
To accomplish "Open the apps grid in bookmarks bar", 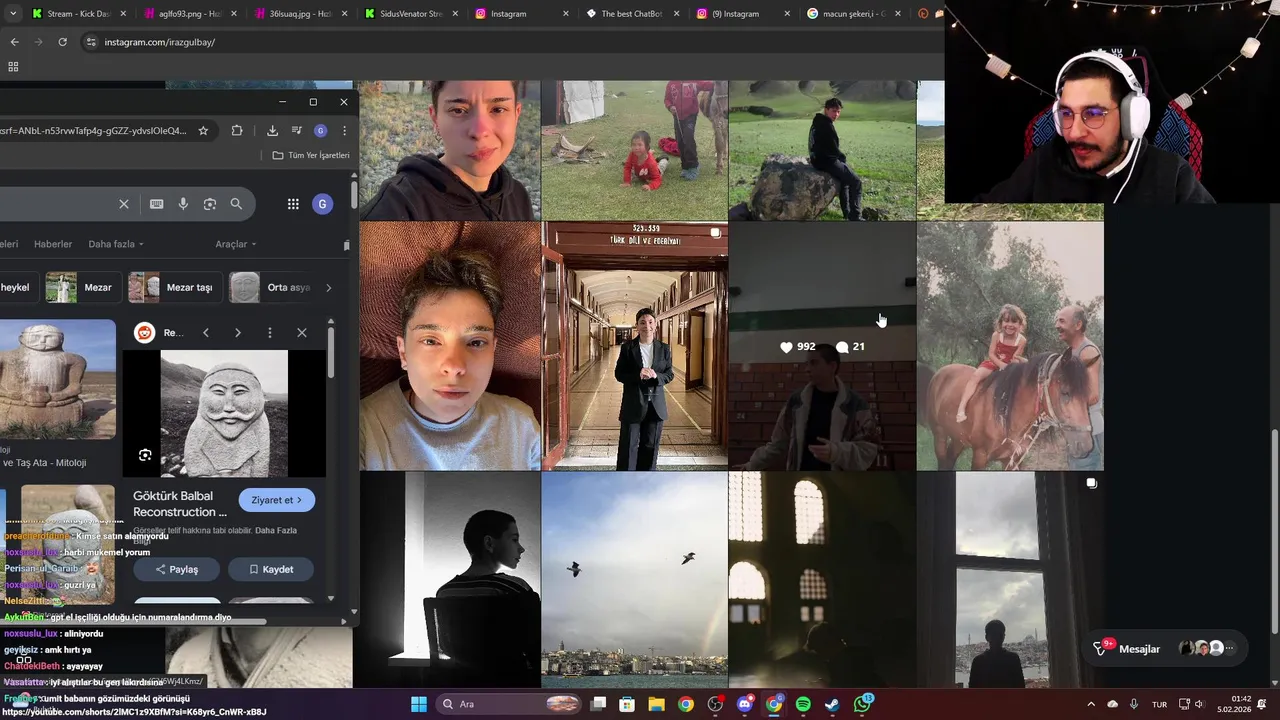I will point(13,67).
